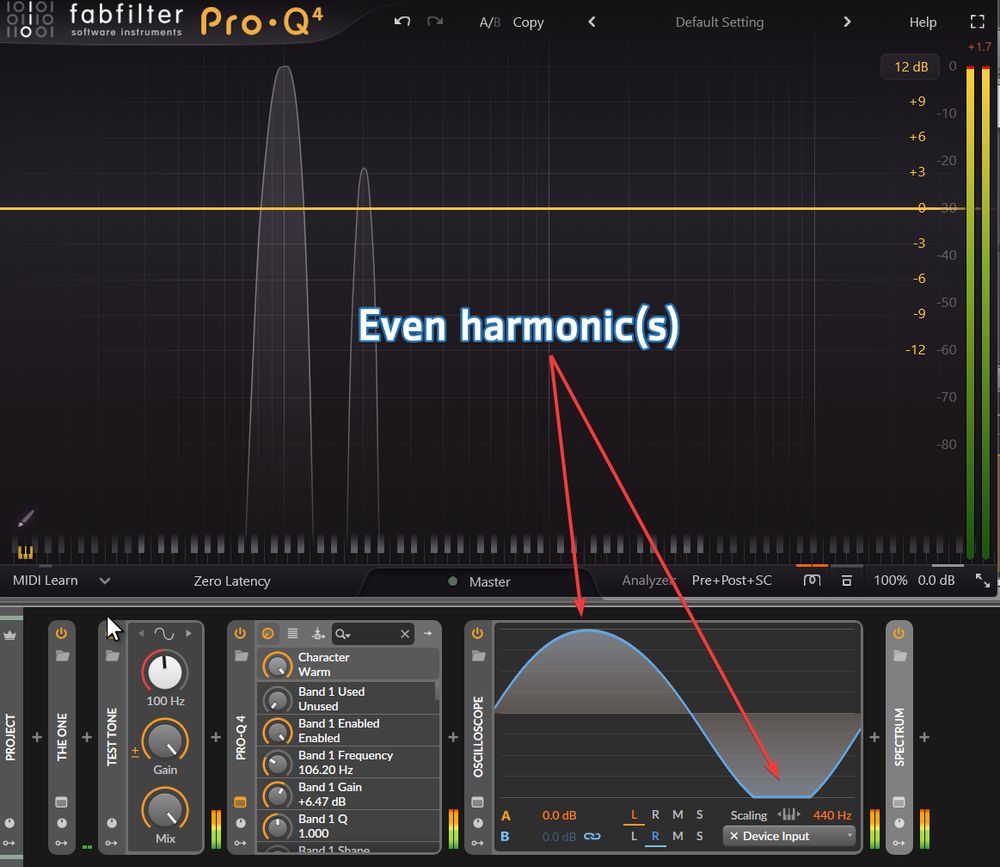Select the Band 1 Q parameter row
Image resolution: width=1000 pixels, height=867 pixels.
coord(348,826)
